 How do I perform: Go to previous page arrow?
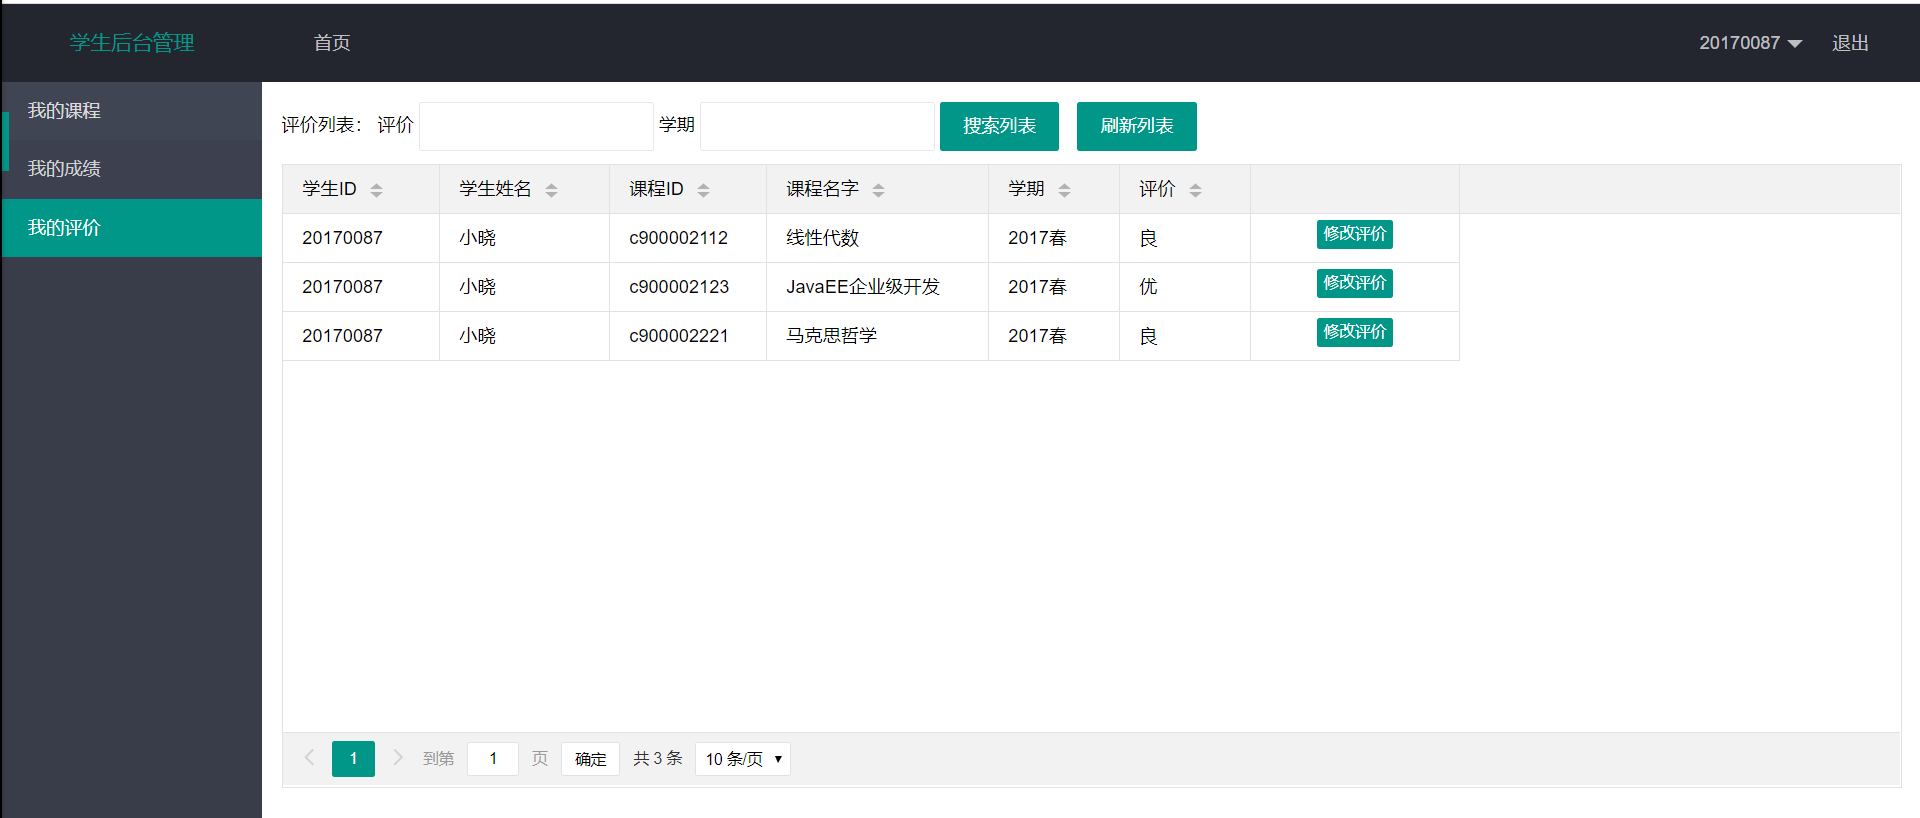click(309, 758)
